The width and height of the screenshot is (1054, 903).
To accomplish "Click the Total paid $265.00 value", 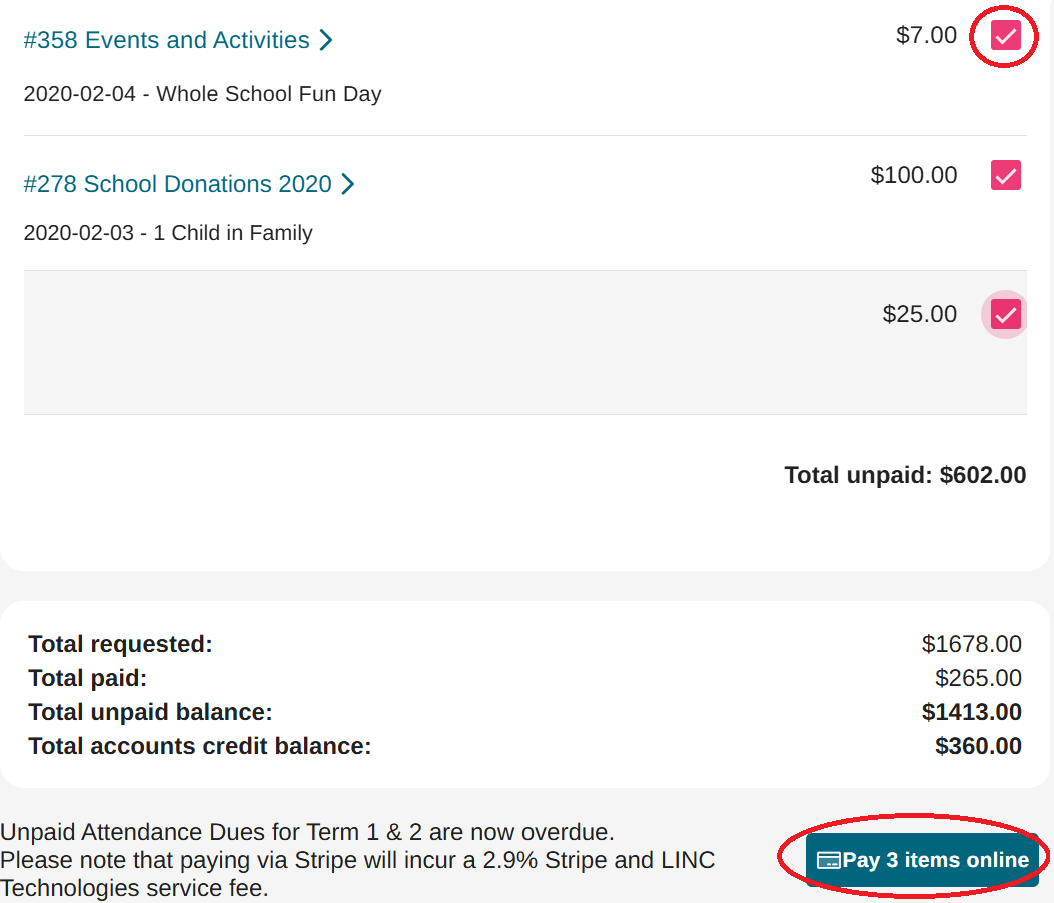I will pos(978,679).
